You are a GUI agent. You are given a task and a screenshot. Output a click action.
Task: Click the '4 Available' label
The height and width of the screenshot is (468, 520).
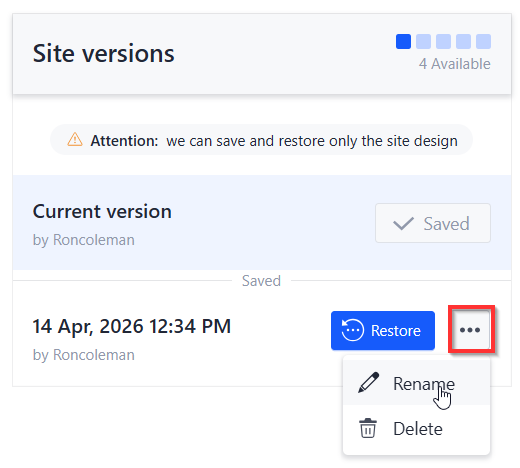(x=454, y=64)
